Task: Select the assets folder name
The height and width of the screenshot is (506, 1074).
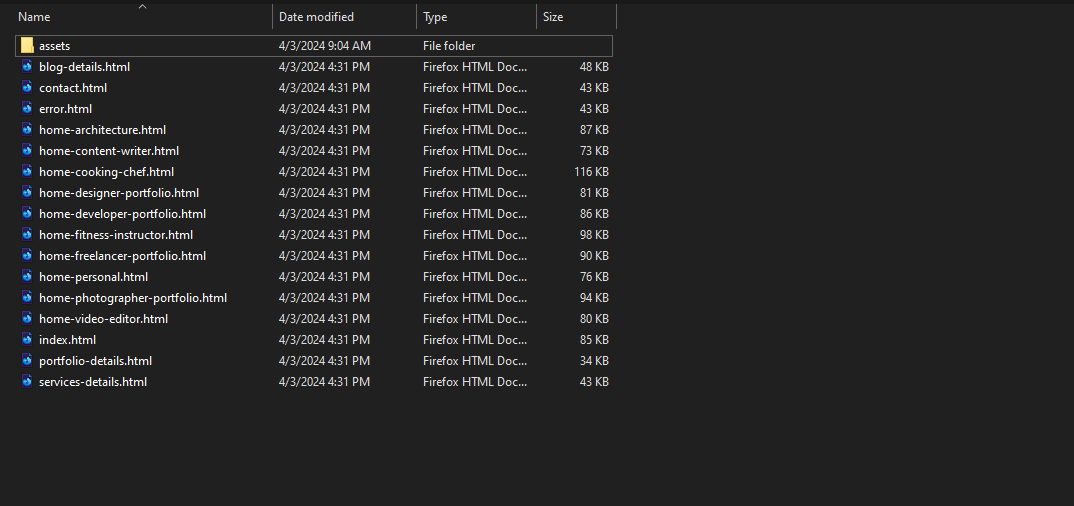Action: [55, 46]
